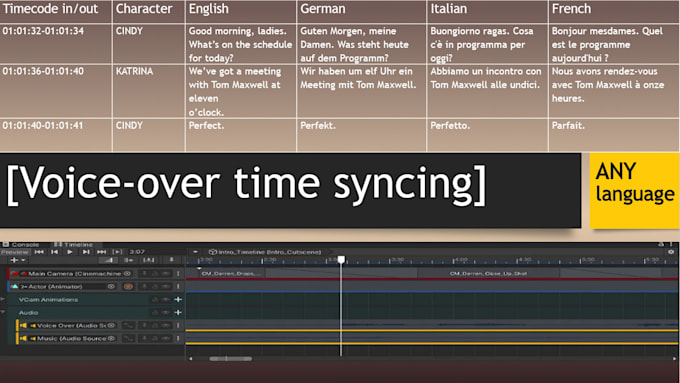
Task: Toggle the timeline marker track icon
Action: coord(171,260)
